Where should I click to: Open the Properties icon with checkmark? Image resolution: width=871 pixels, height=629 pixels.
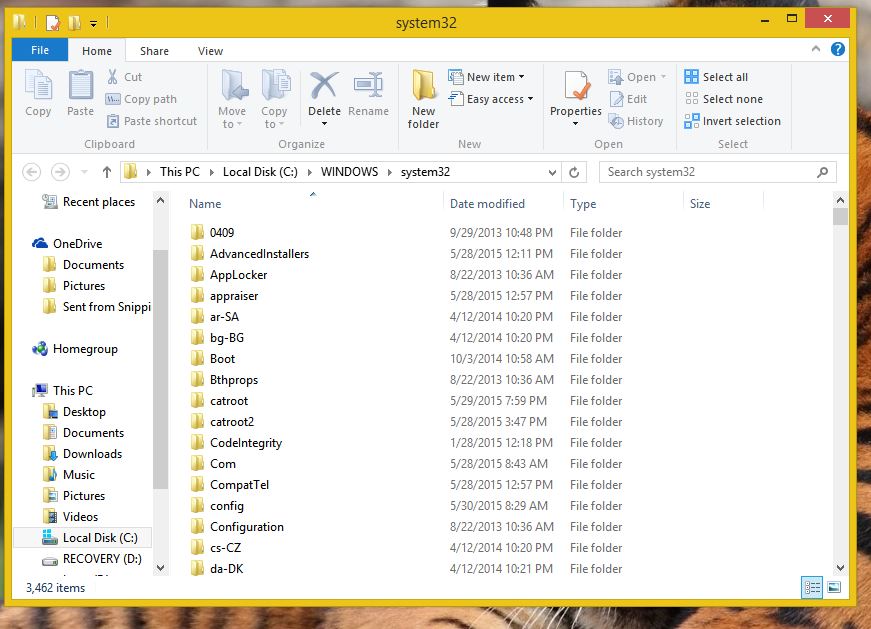[576, 85]
